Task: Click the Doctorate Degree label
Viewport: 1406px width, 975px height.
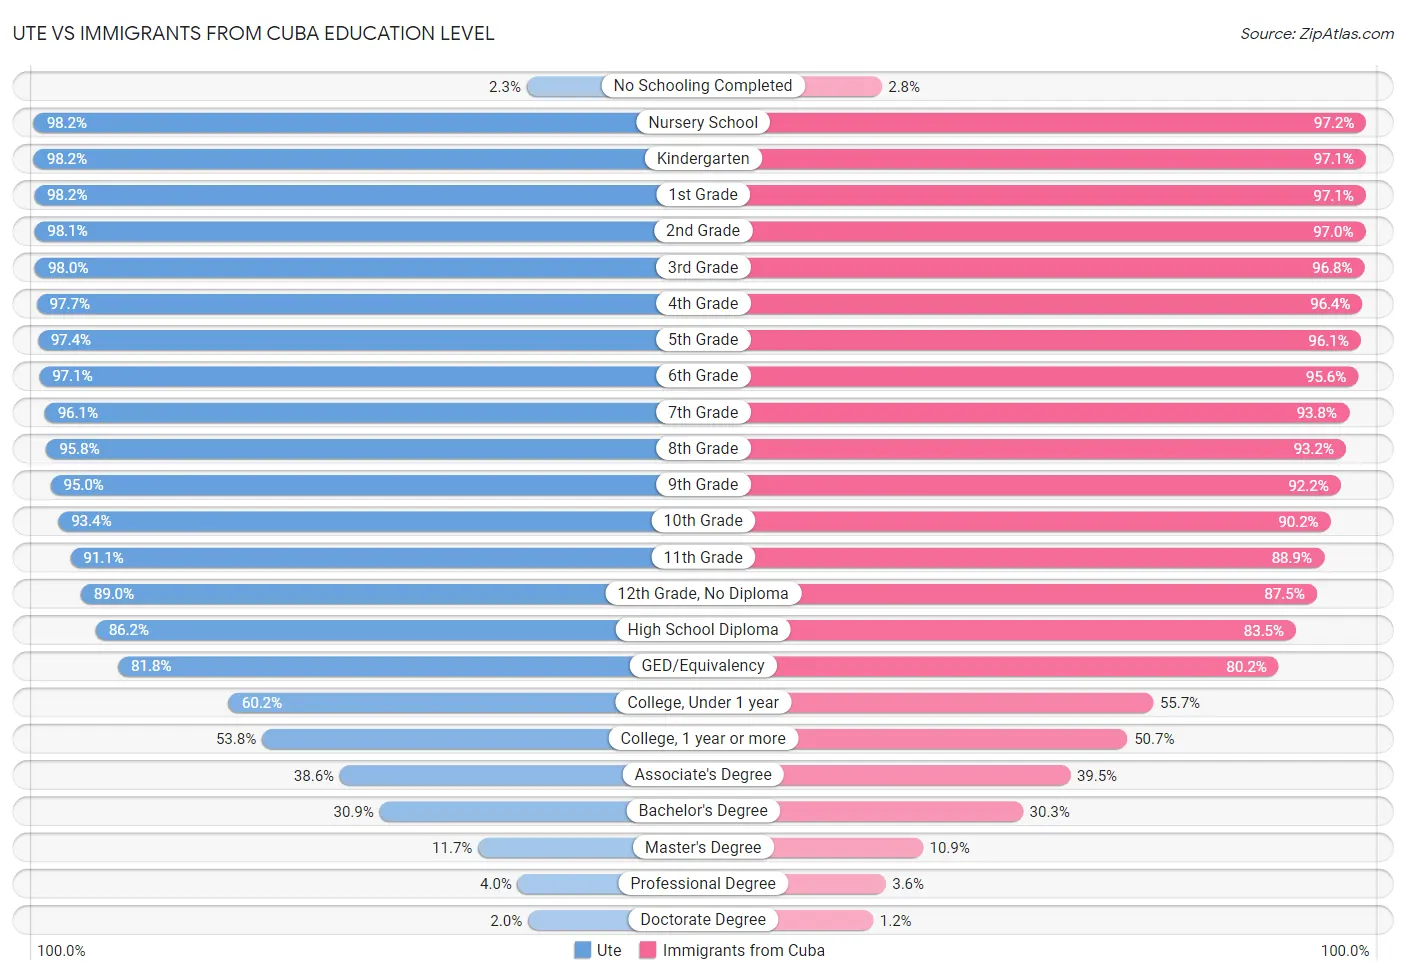Action: (x=703, y=919)
